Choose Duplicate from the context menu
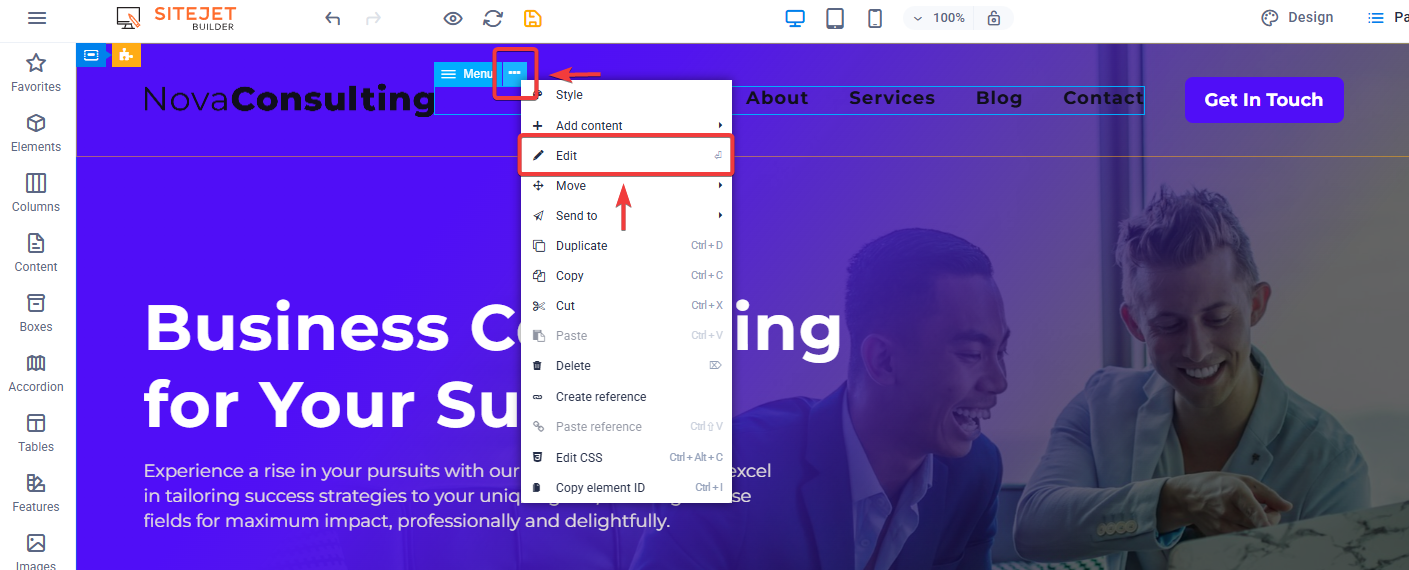 (x=626, y=246)
